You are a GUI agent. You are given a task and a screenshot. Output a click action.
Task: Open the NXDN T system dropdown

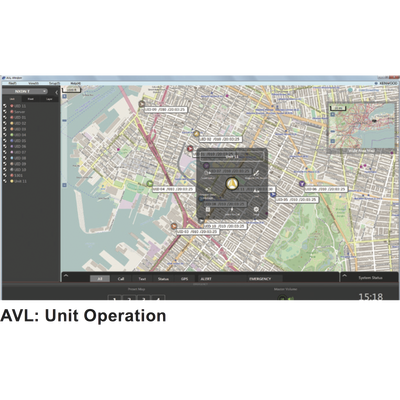click(x=26, y=91)
